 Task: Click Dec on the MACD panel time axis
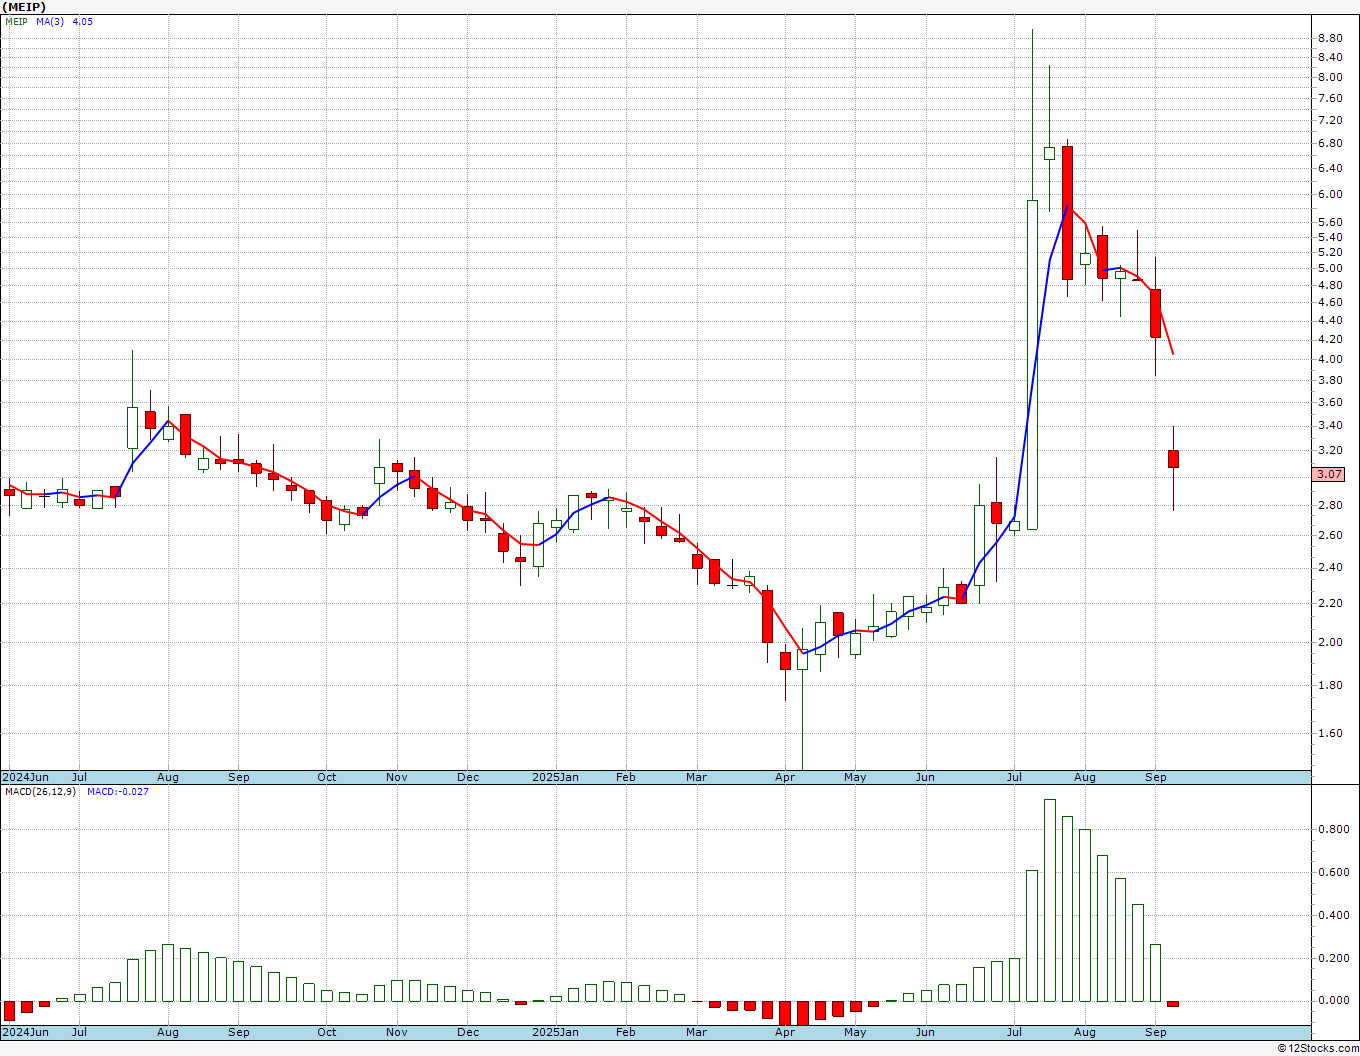click(x=468, y=1032)
